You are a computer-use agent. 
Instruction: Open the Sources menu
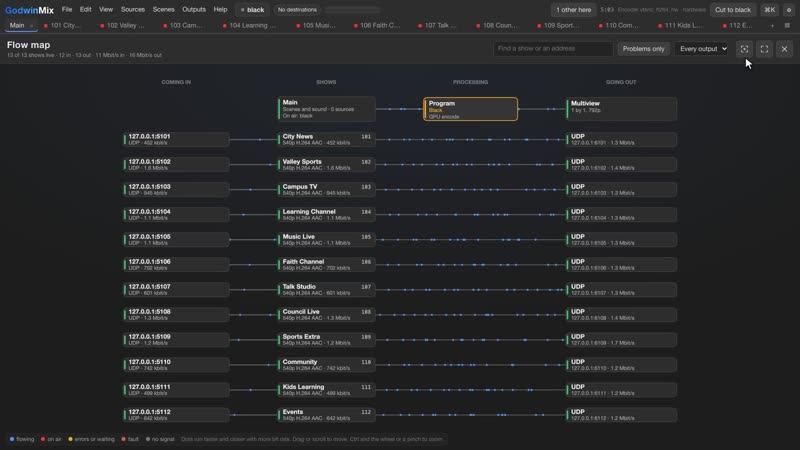[133, 10]
